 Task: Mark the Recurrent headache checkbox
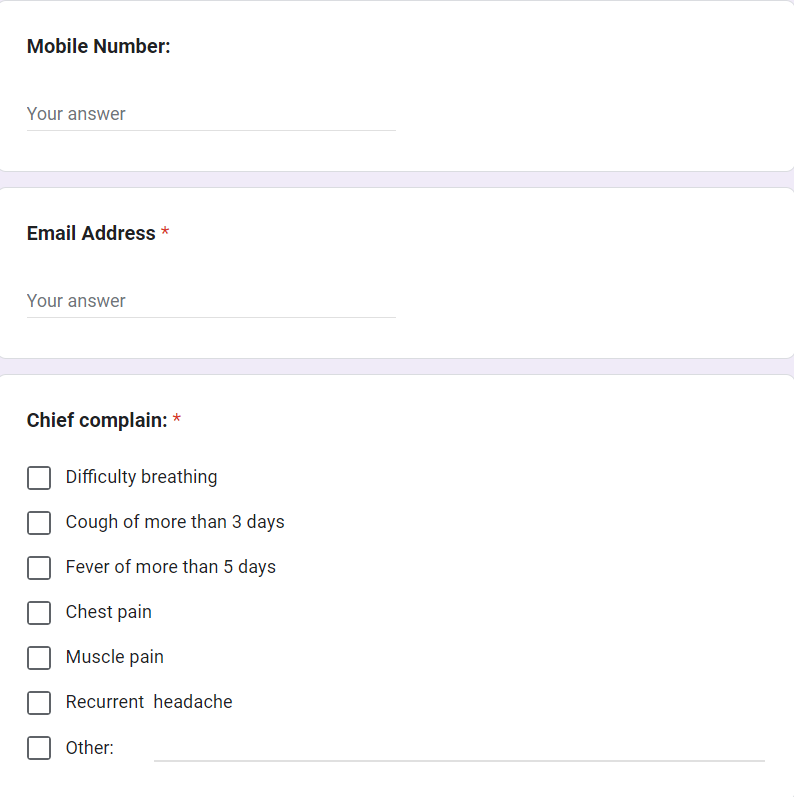[x=39, y=703]
